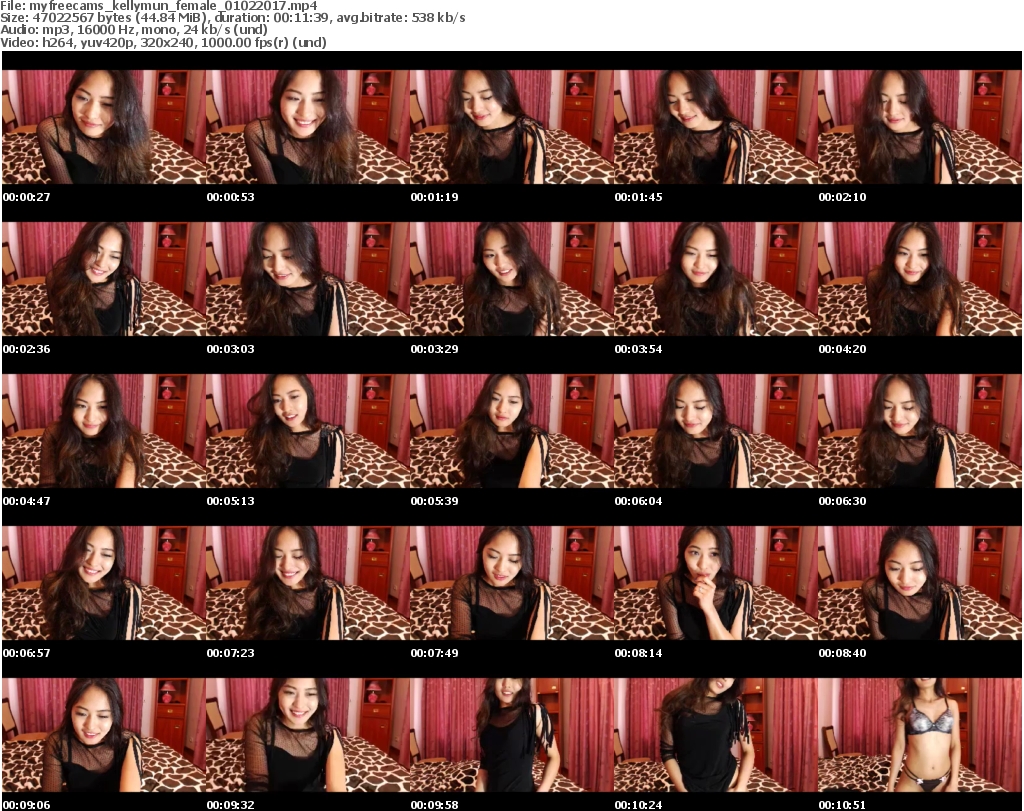The width and height of the screenshot is (1024, 811).
Task: Click the 00:03:03 timestamp text
Action: coord(231,349)
